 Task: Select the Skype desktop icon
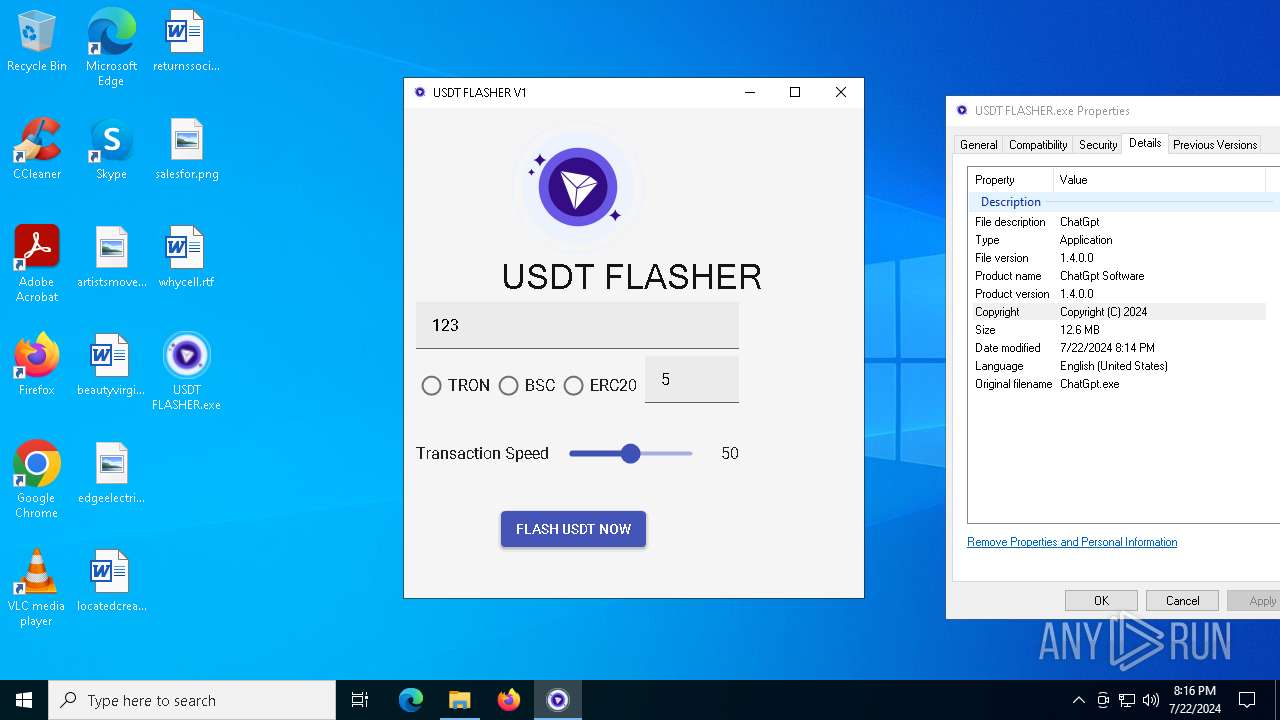[111, 150]
